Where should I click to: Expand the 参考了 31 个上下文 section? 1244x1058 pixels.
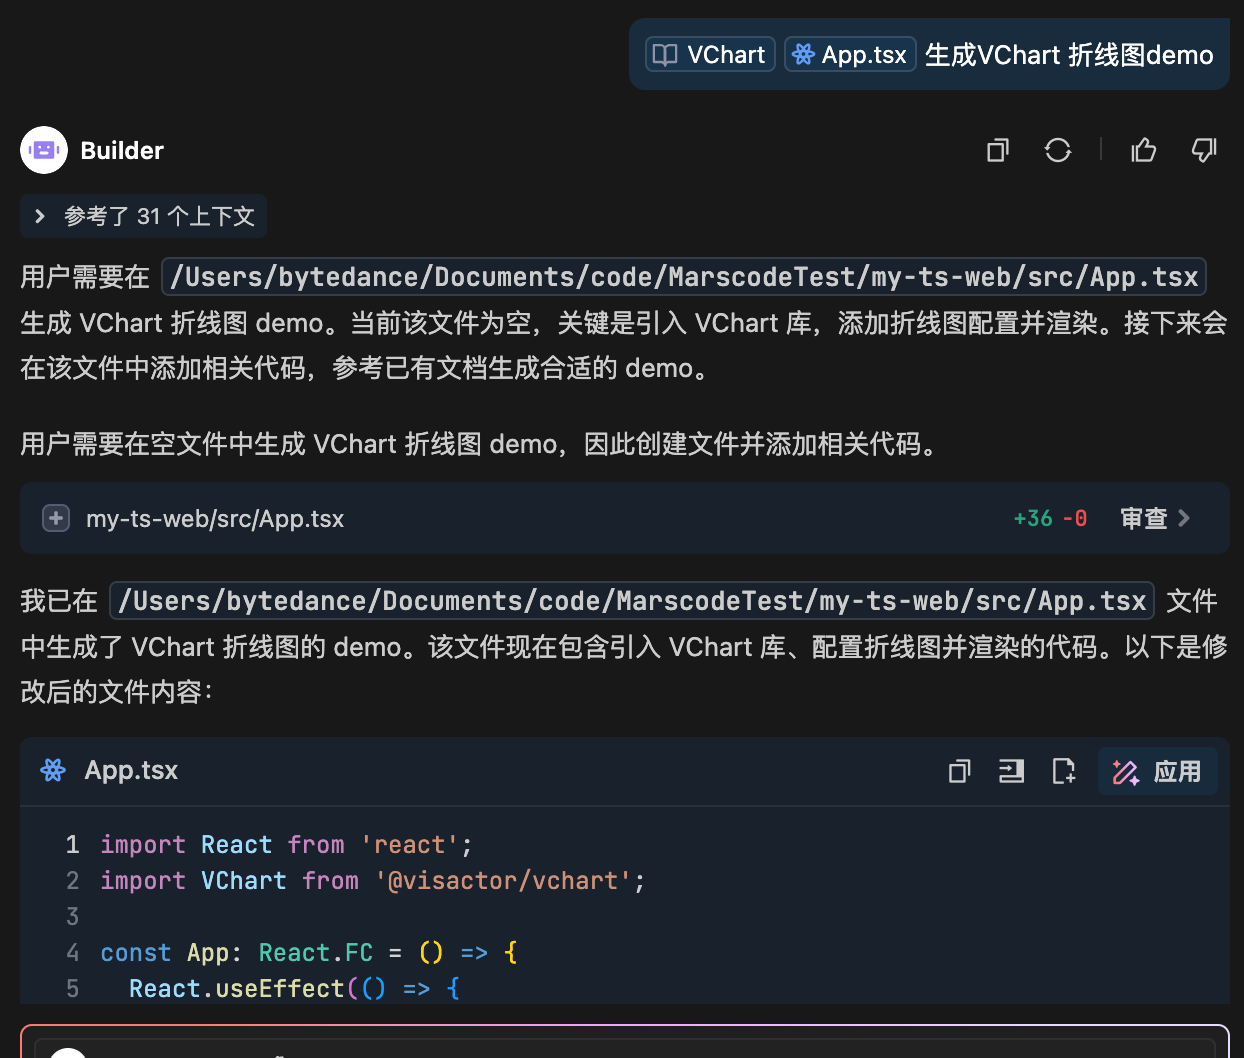(144, 216)
